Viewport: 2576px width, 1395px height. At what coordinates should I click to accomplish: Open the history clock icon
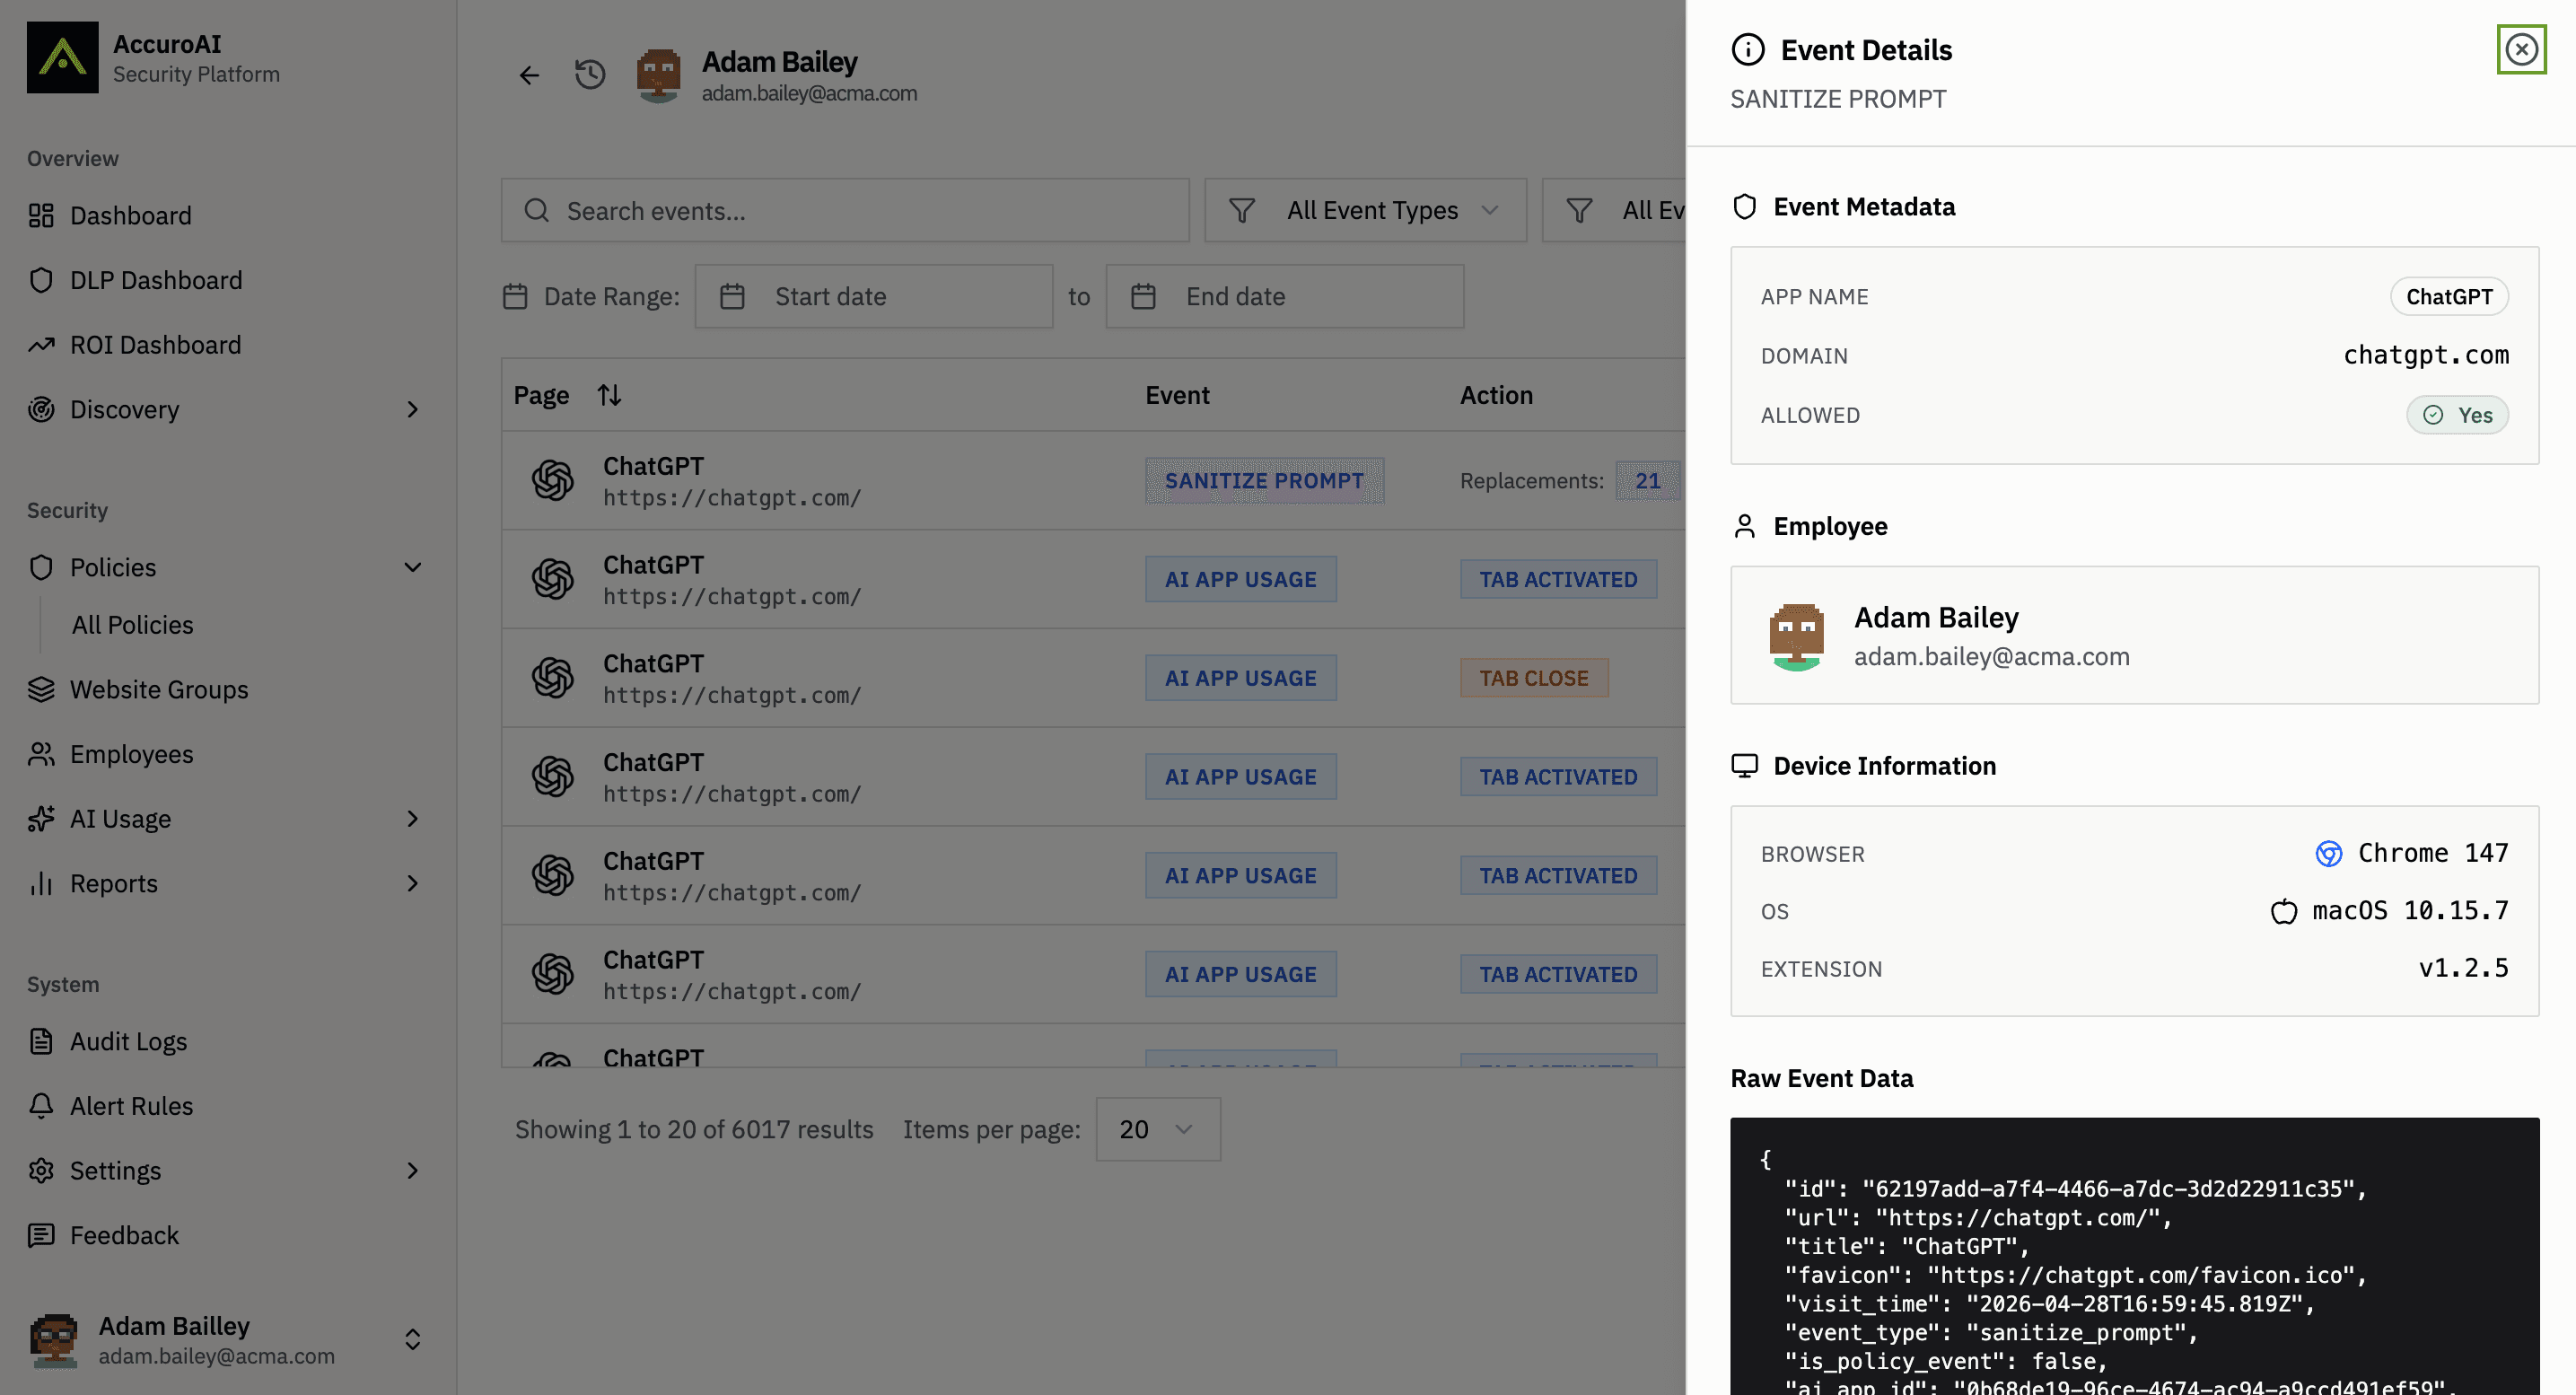pos(590,75)
